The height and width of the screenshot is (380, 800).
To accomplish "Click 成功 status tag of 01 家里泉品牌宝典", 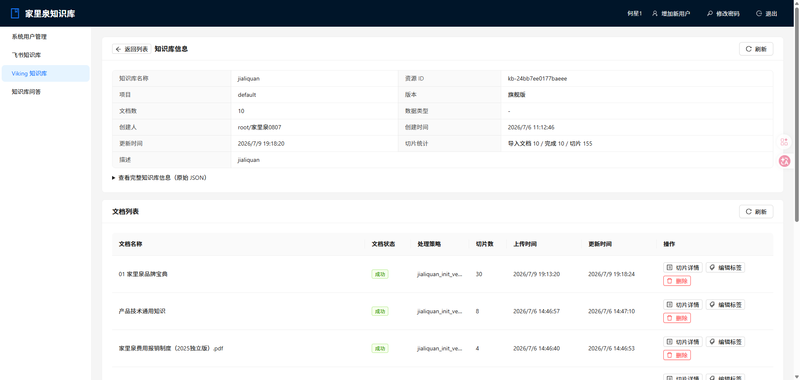I will point(380,274).
